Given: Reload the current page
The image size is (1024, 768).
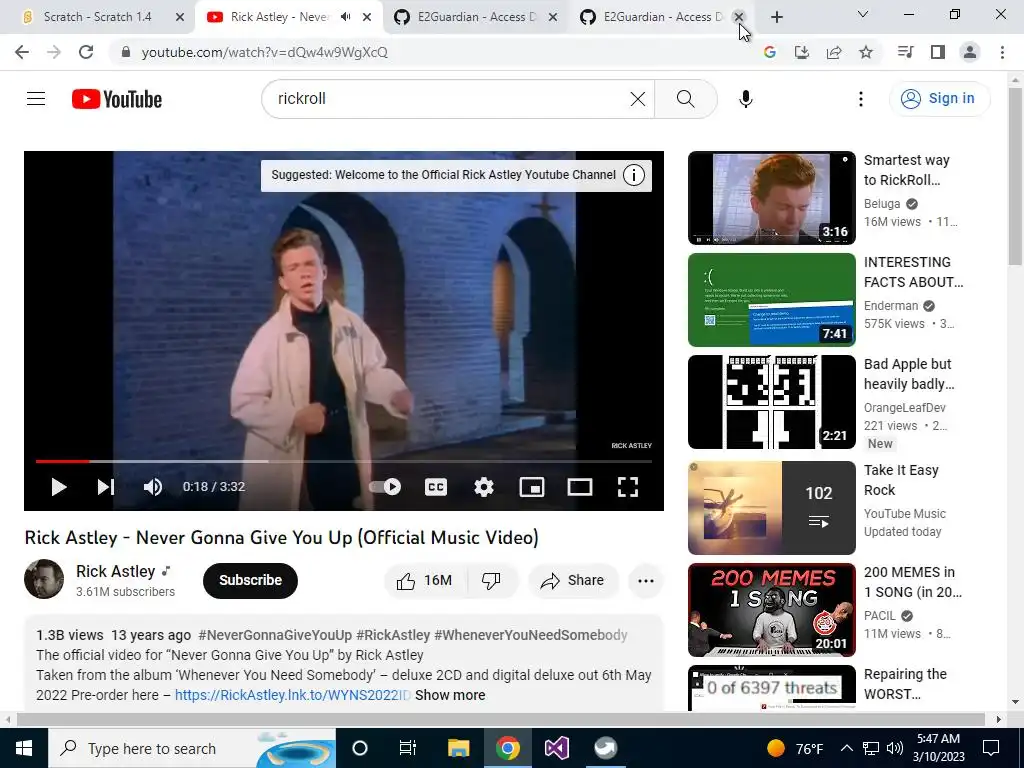Looking at the screenshot, I should (x=86, y=52).
